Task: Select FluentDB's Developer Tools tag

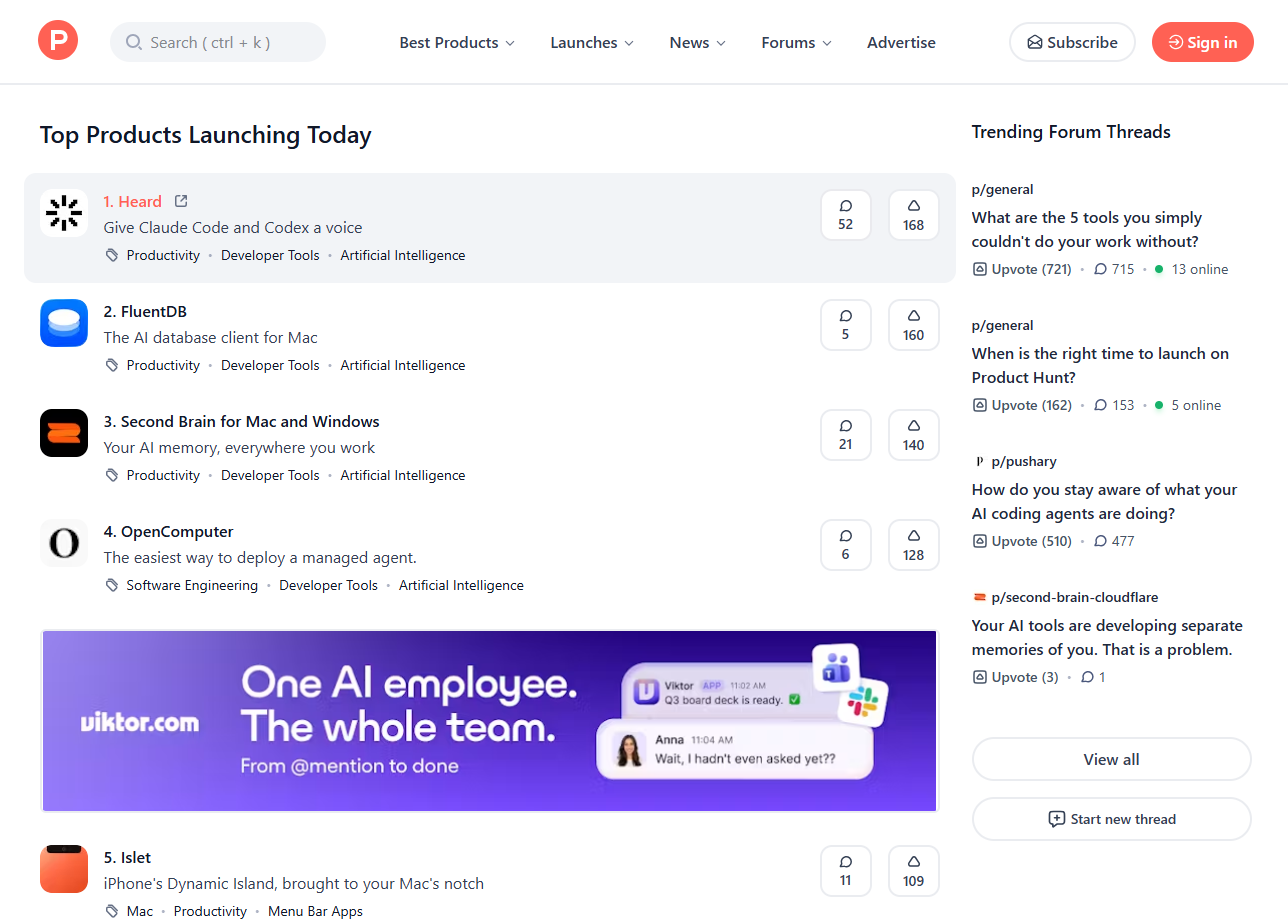Action: pos(270,365)
